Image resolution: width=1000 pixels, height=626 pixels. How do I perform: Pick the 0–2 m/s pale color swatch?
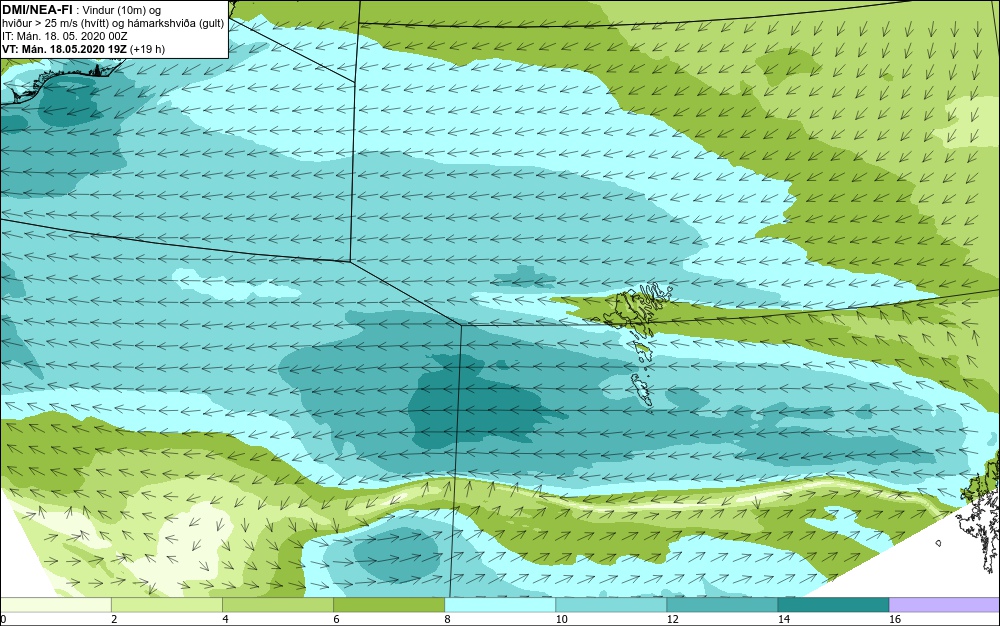click(56, 605)
